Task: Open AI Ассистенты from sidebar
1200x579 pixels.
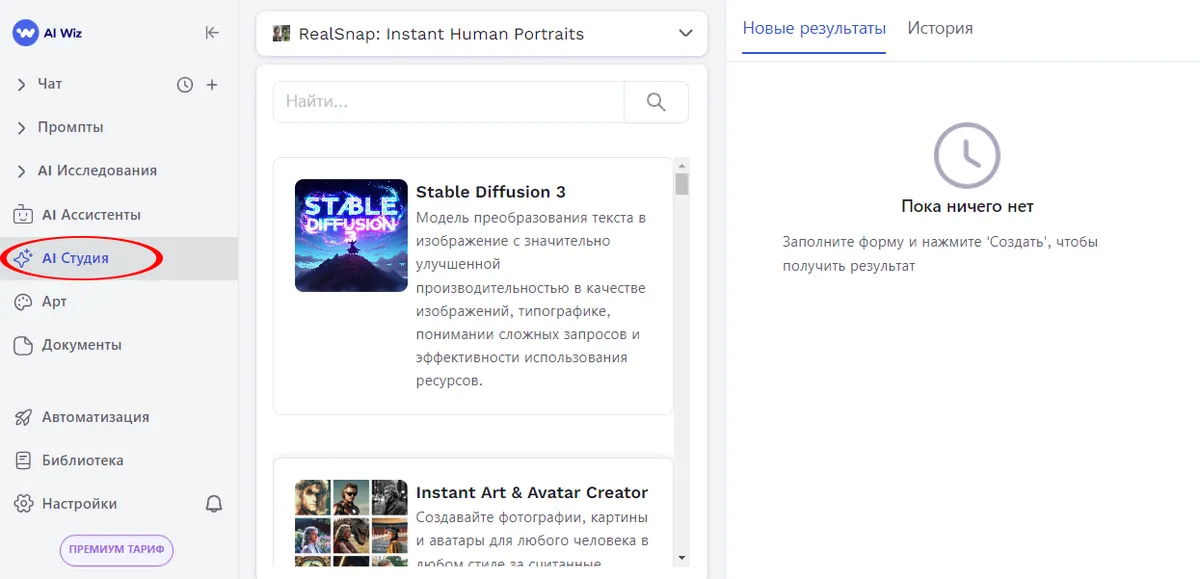Action: click(x=90, y=215)
